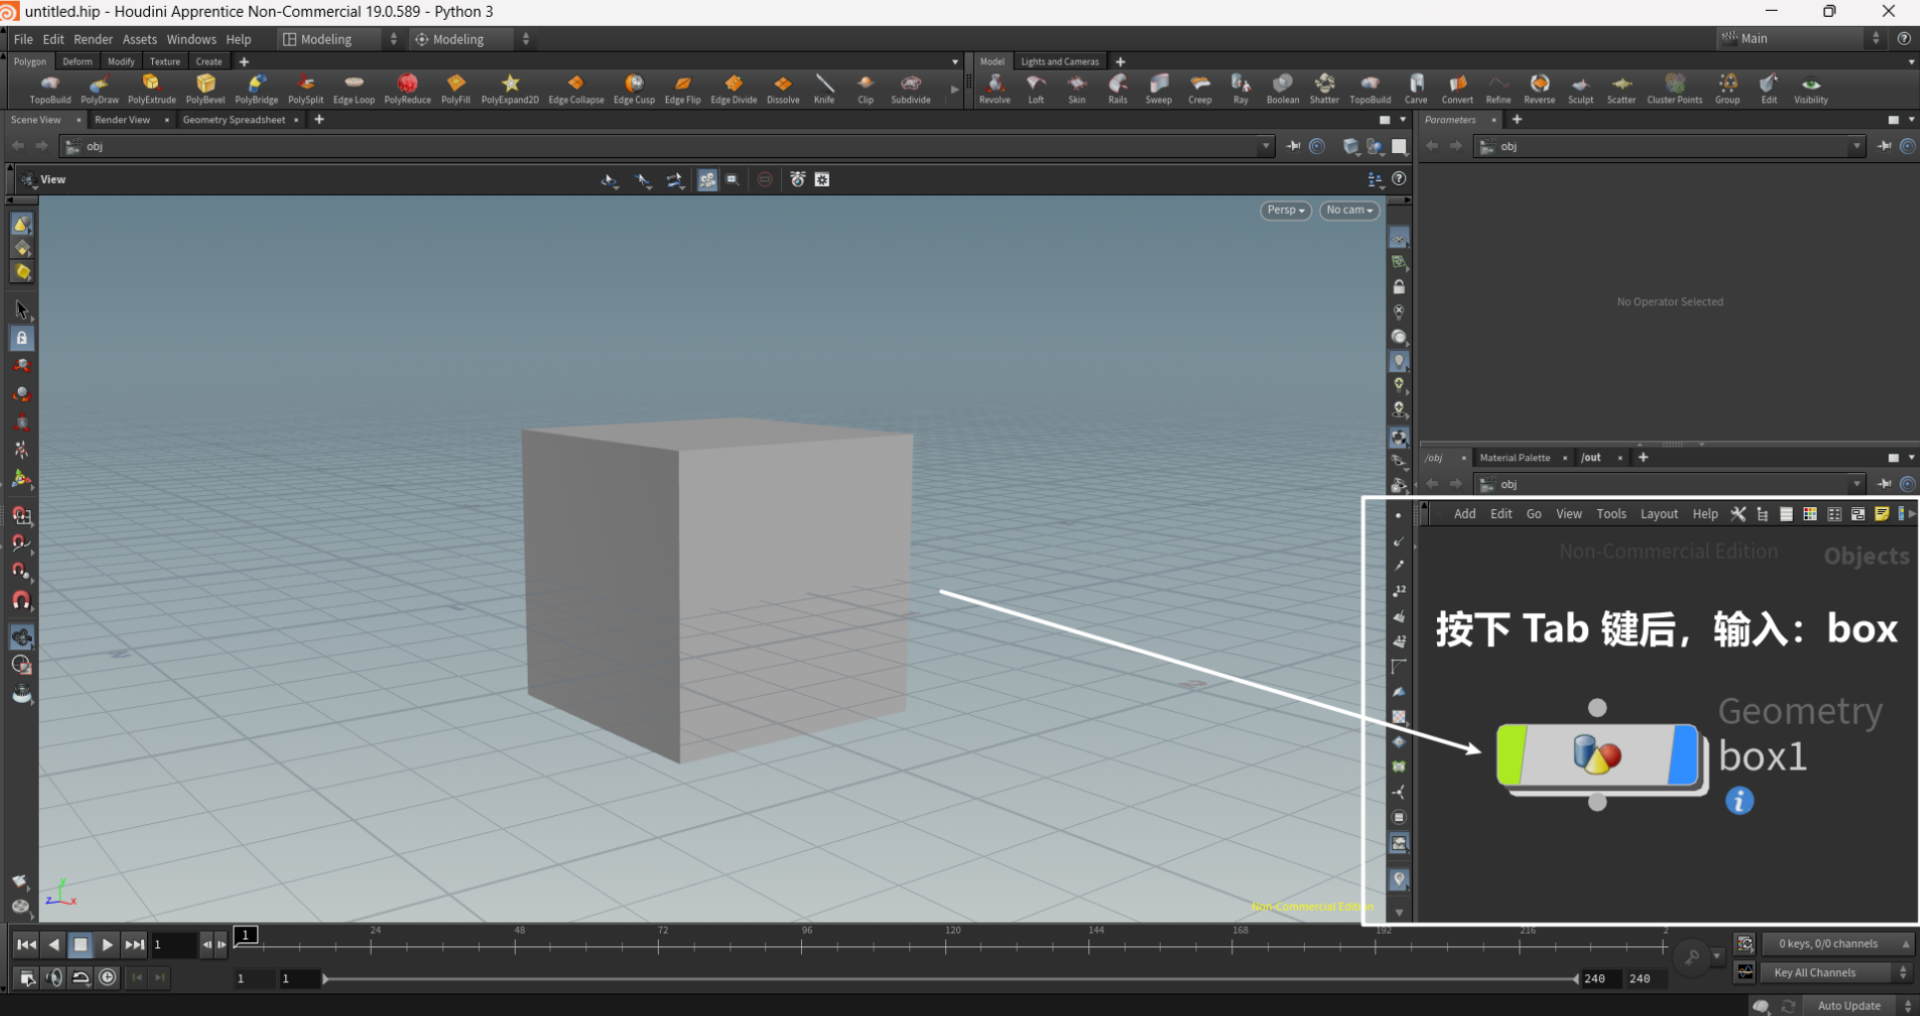This screenshot has width=1920, height=1016.
Task: Select the TopoBuild tool in Polygon shelf
Action: tap(50, 88)
